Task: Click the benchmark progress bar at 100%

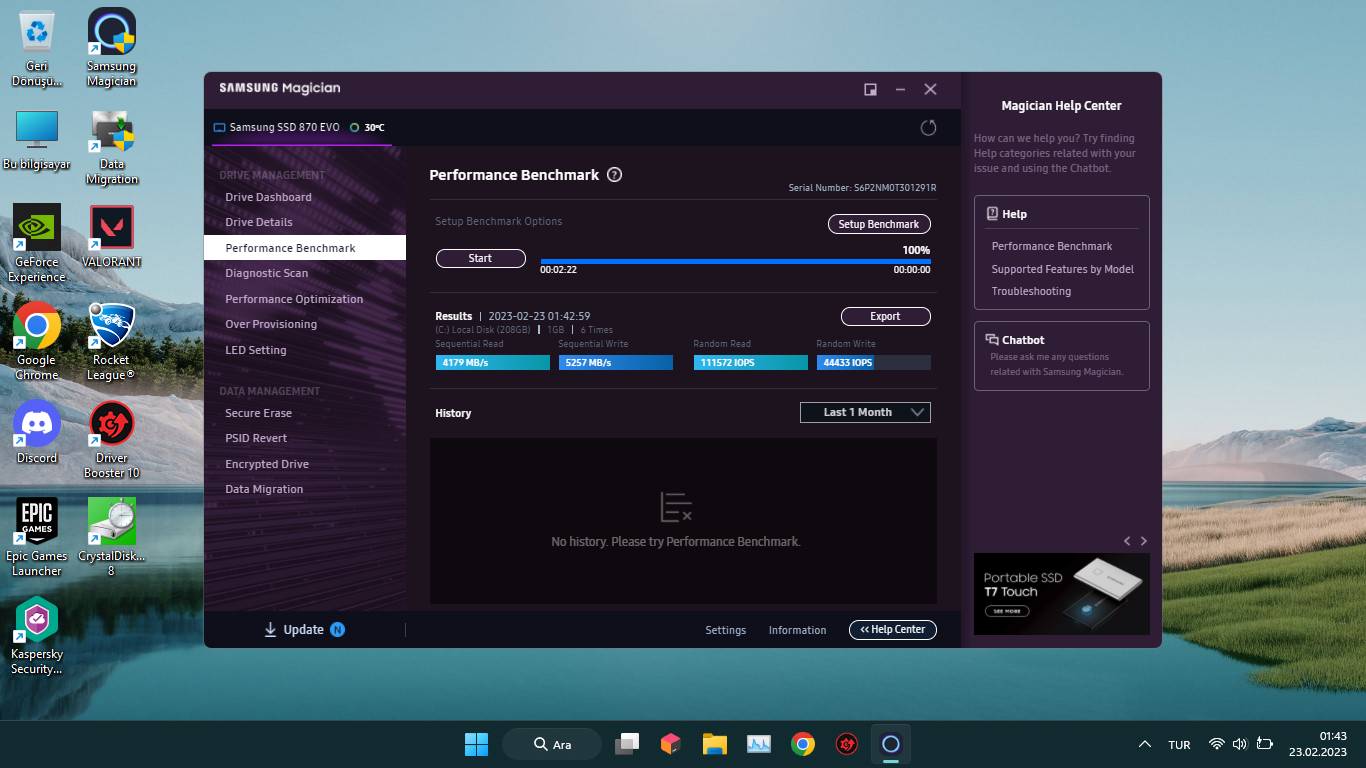Action: tap(736, 261)
